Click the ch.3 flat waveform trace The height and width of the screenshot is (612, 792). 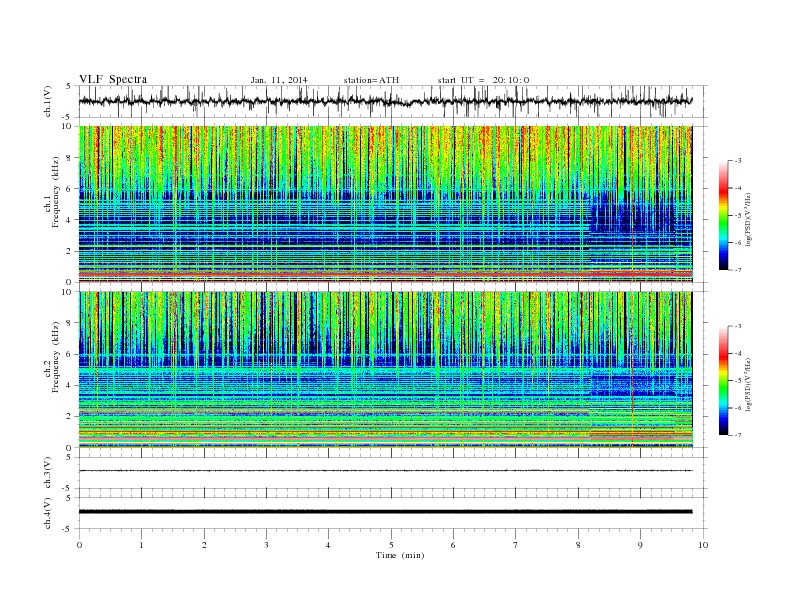(385, 471)
